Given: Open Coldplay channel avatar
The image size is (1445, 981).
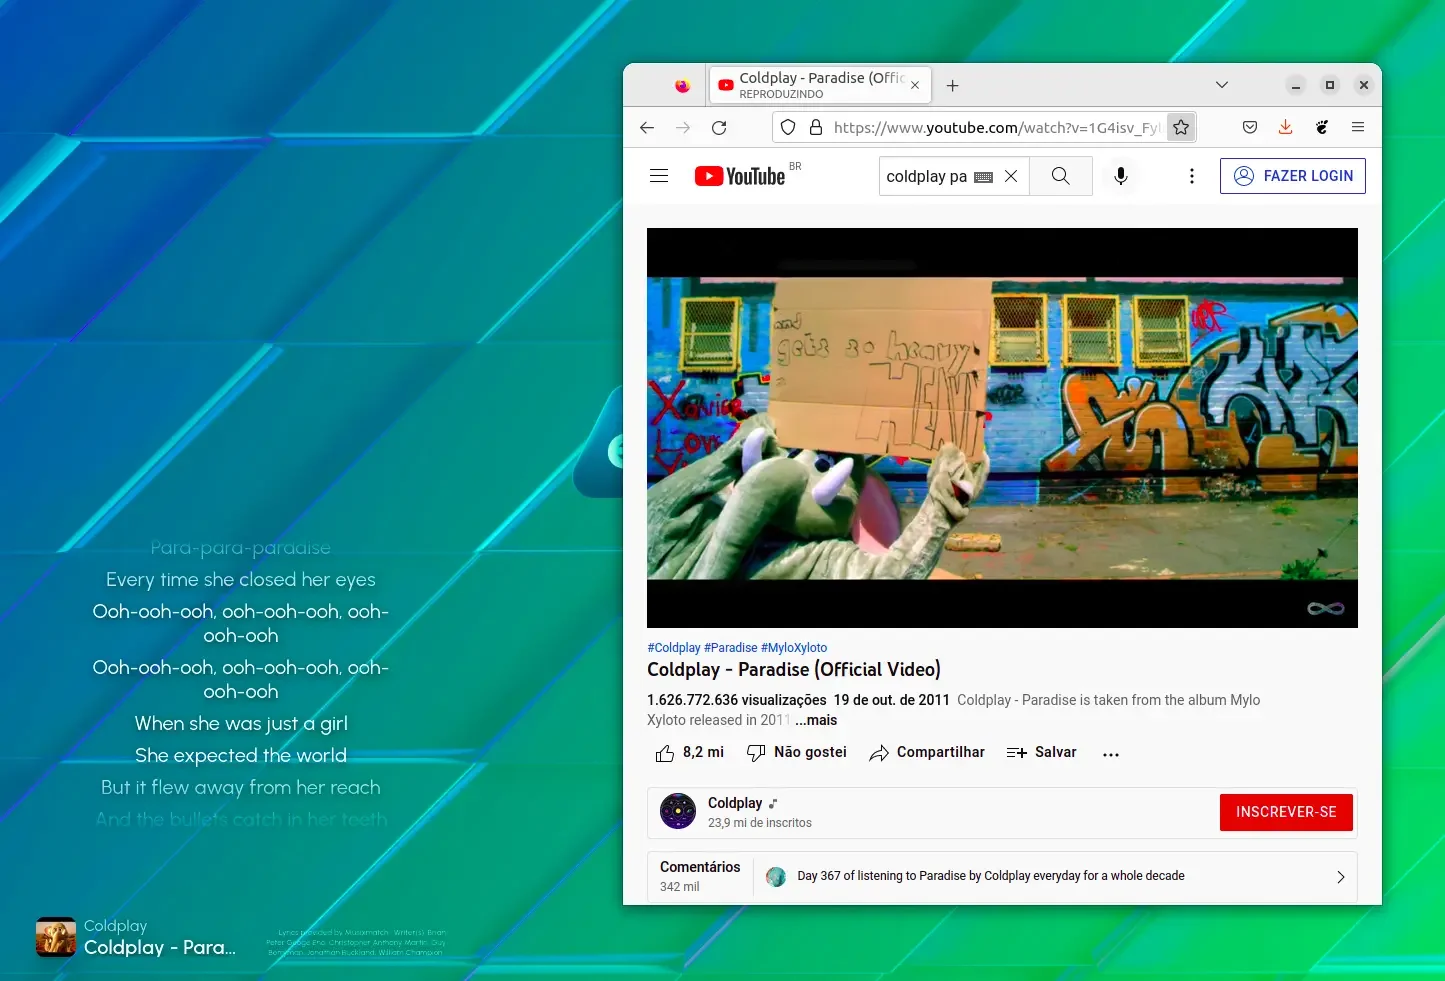Looking at the screenshot, I should pyautogui.click(x=678, y=811).
